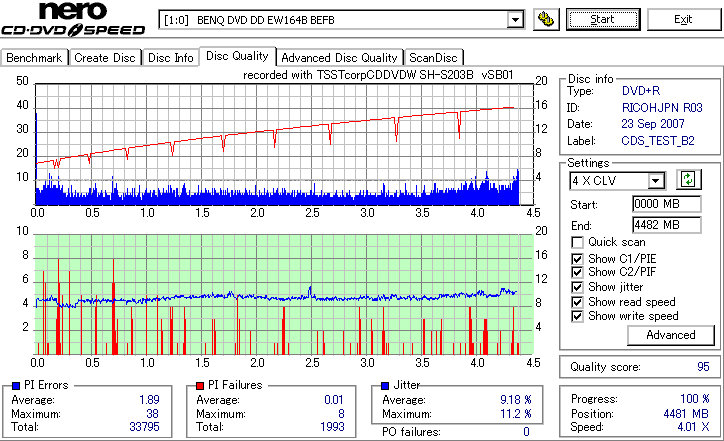Click the Jitter average 9.18 %
The height and width of the screenshot is (441, 724).
(x=515, y=399)
